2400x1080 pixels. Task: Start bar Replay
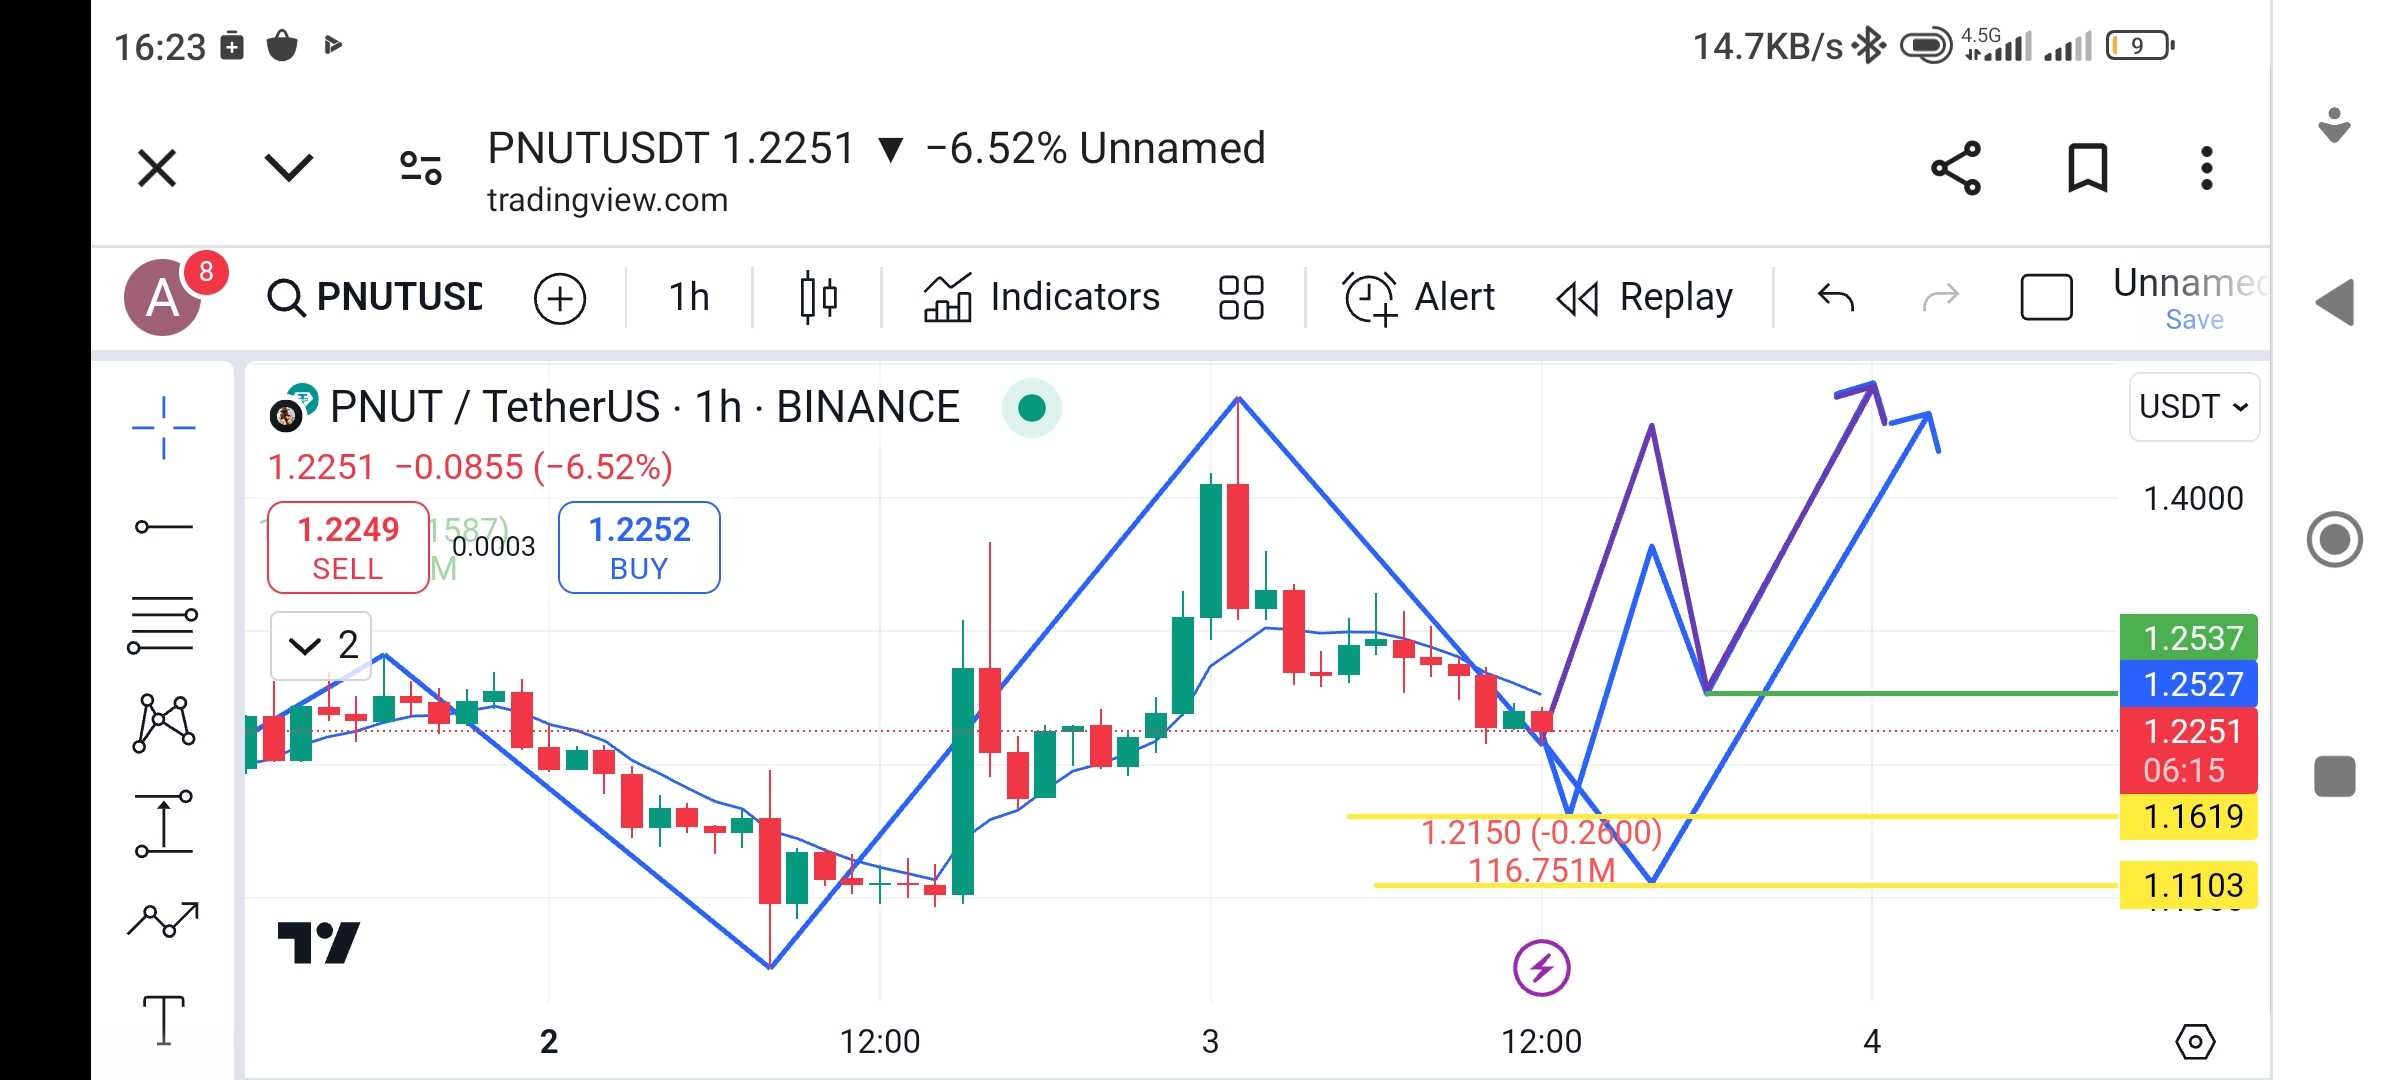click(x=1645, y=298)
